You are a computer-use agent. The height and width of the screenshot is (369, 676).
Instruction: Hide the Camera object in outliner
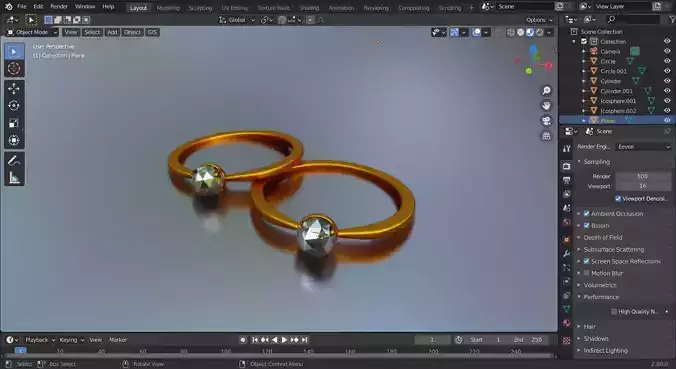667,51
